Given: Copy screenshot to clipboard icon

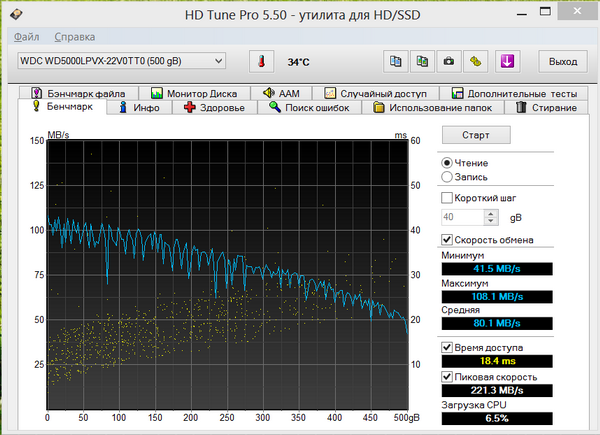Looking at the screenshot, I should click(x=422, y=61).
